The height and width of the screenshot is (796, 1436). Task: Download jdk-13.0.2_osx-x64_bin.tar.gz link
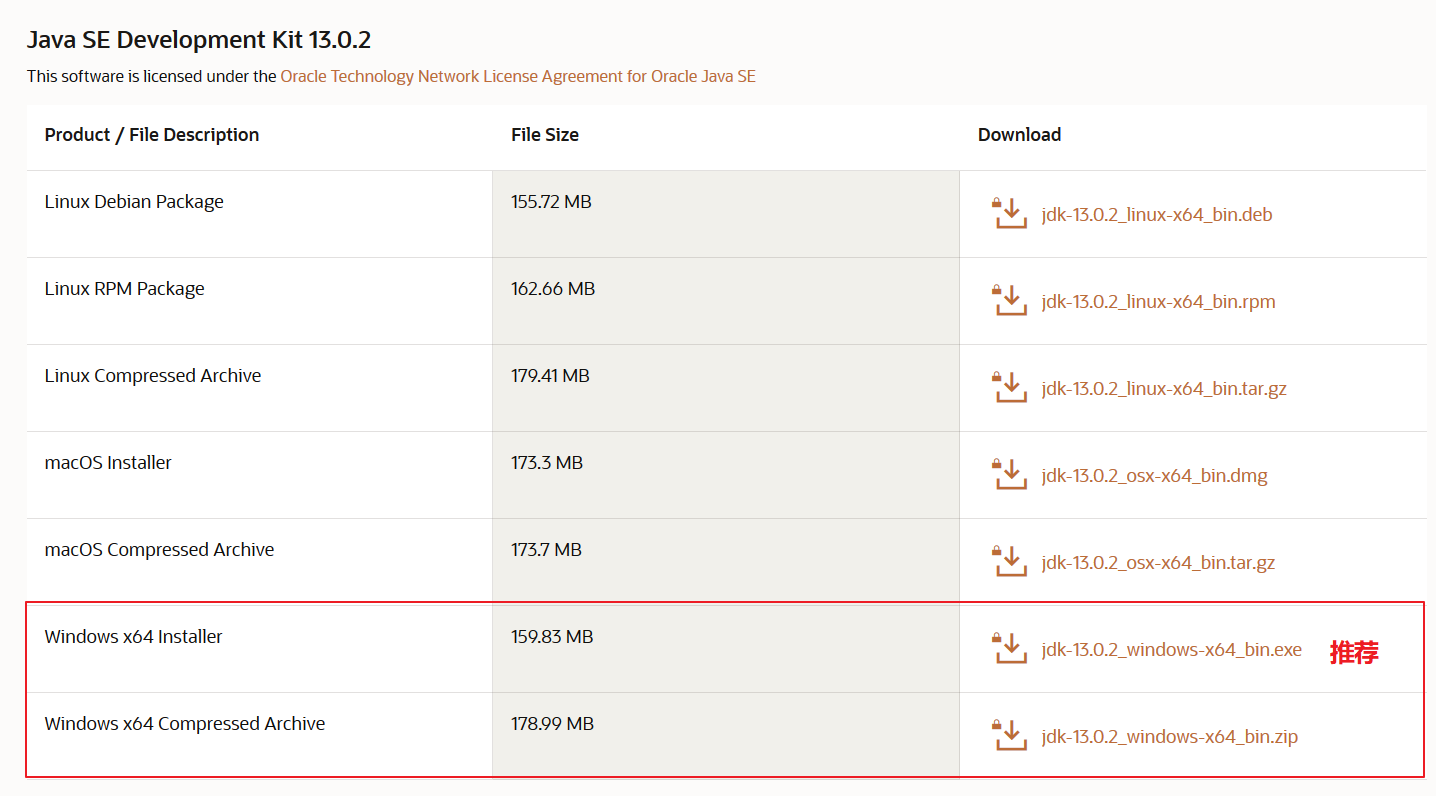(x=1158, y=563)
